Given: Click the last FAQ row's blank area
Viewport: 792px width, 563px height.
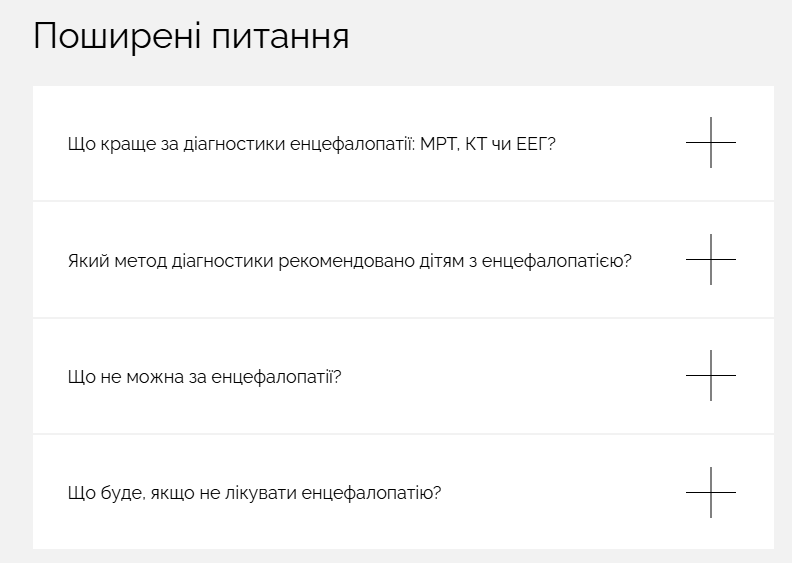Looking at the screenshot, I should pyautogui.click(x=556, y=492).
